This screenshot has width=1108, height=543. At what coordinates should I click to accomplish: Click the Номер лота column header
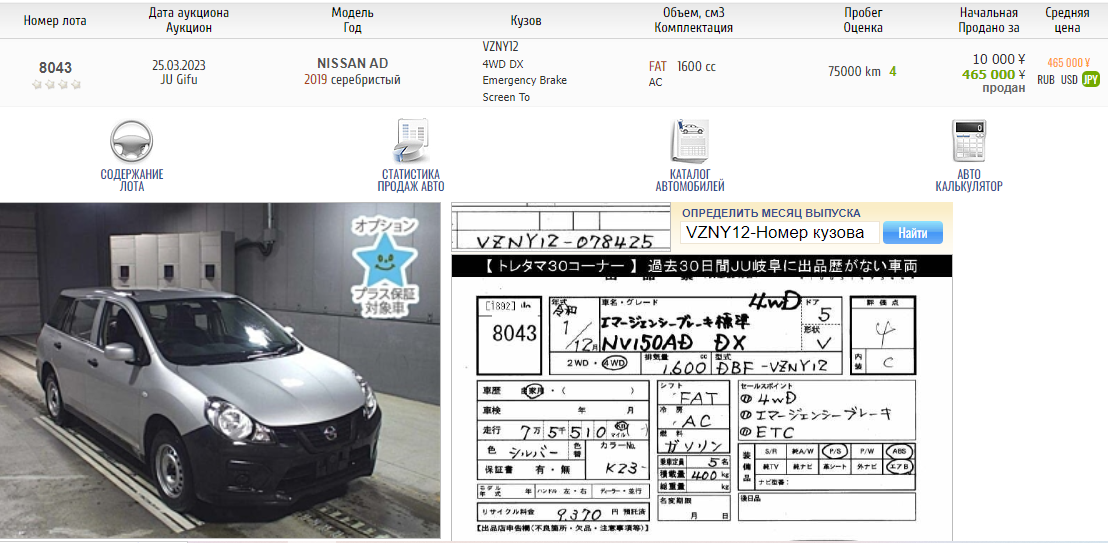coord(55,21)
